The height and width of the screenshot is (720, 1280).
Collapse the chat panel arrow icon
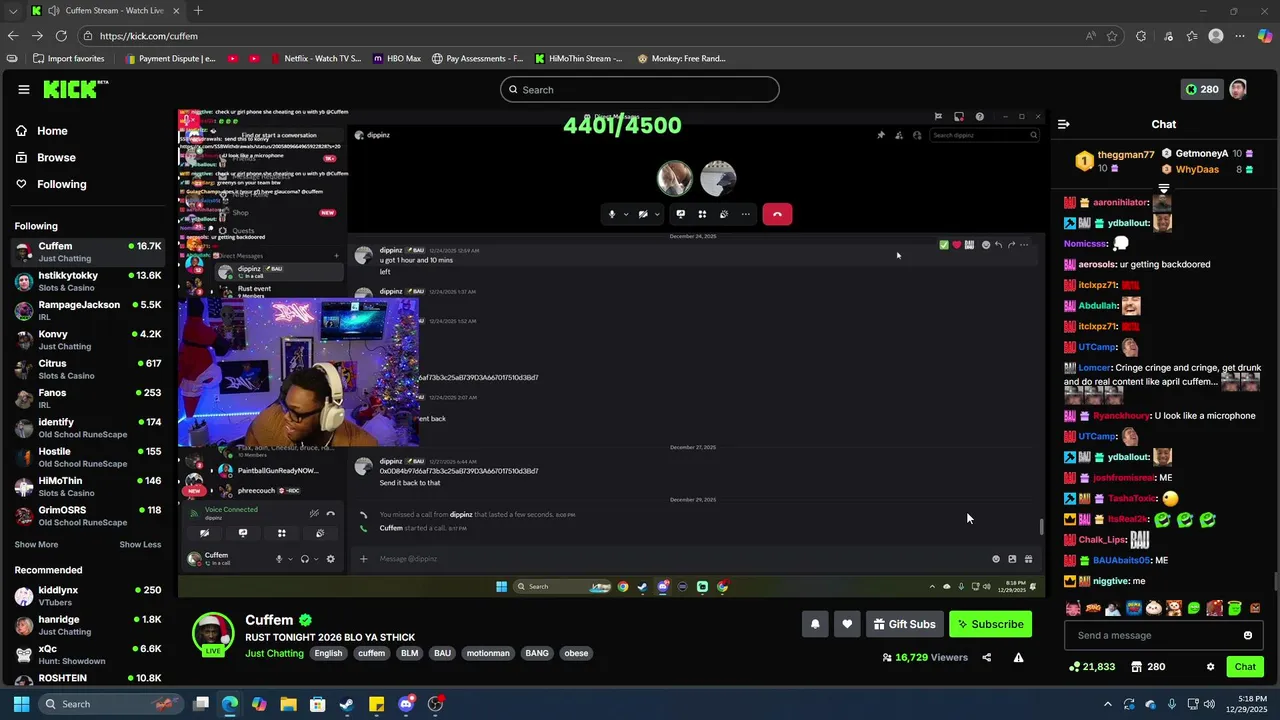click(x=1063, y=124)
